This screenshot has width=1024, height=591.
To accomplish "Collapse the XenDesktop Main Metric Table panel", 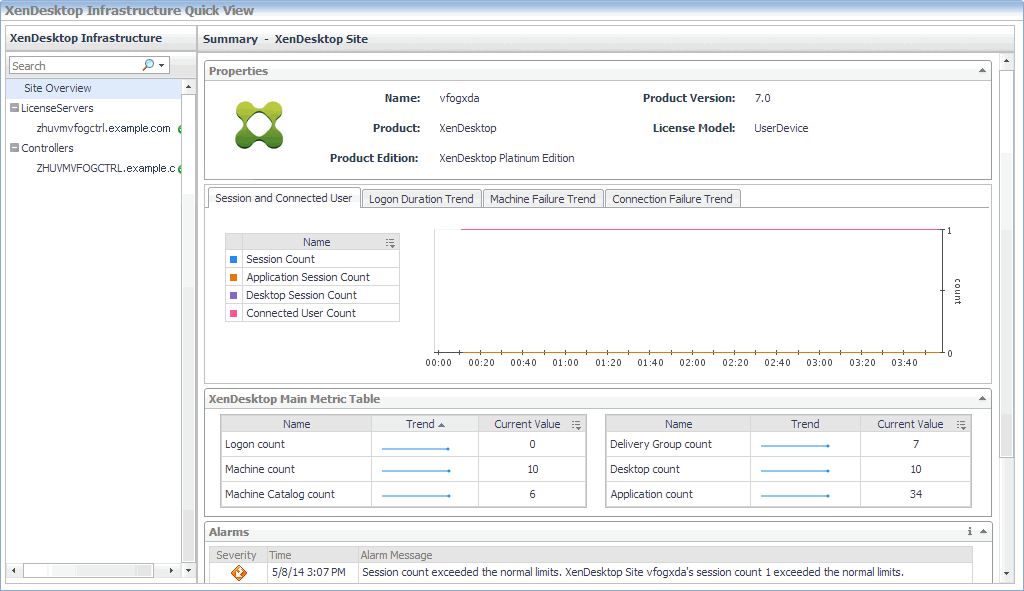I will click(x=982, y=398).
